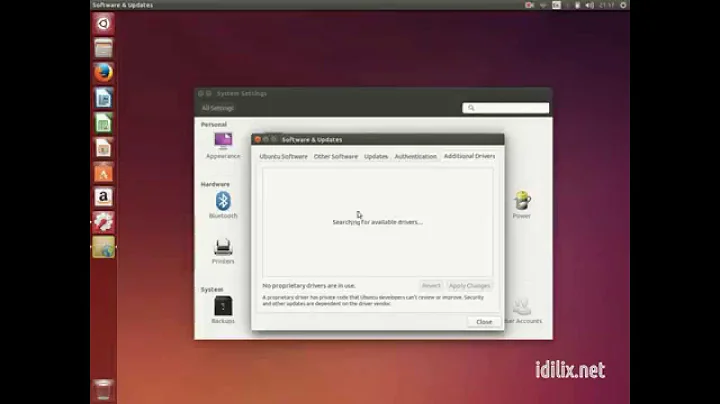720x404 pixels.
Task: Open the Amazon launcher icon
Action: tap(103, 197)
